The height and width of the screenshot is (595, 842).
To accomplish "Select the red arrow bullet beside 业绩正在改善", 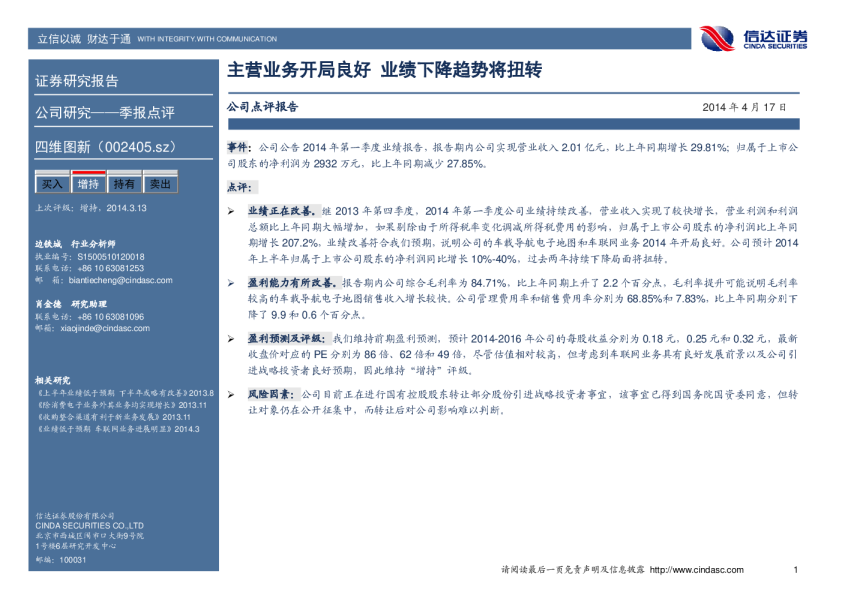I will [230, 210].
